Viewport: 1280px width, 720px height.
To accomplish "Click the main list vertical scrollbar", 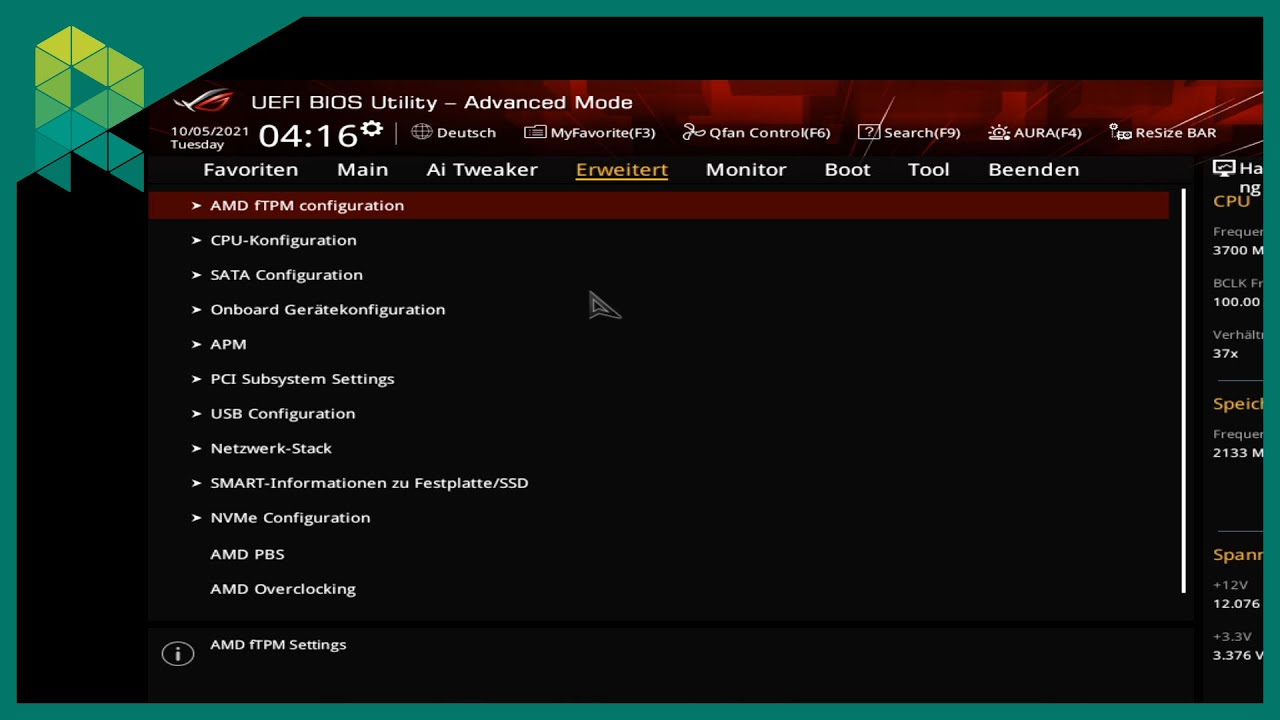I will 1184,391.
